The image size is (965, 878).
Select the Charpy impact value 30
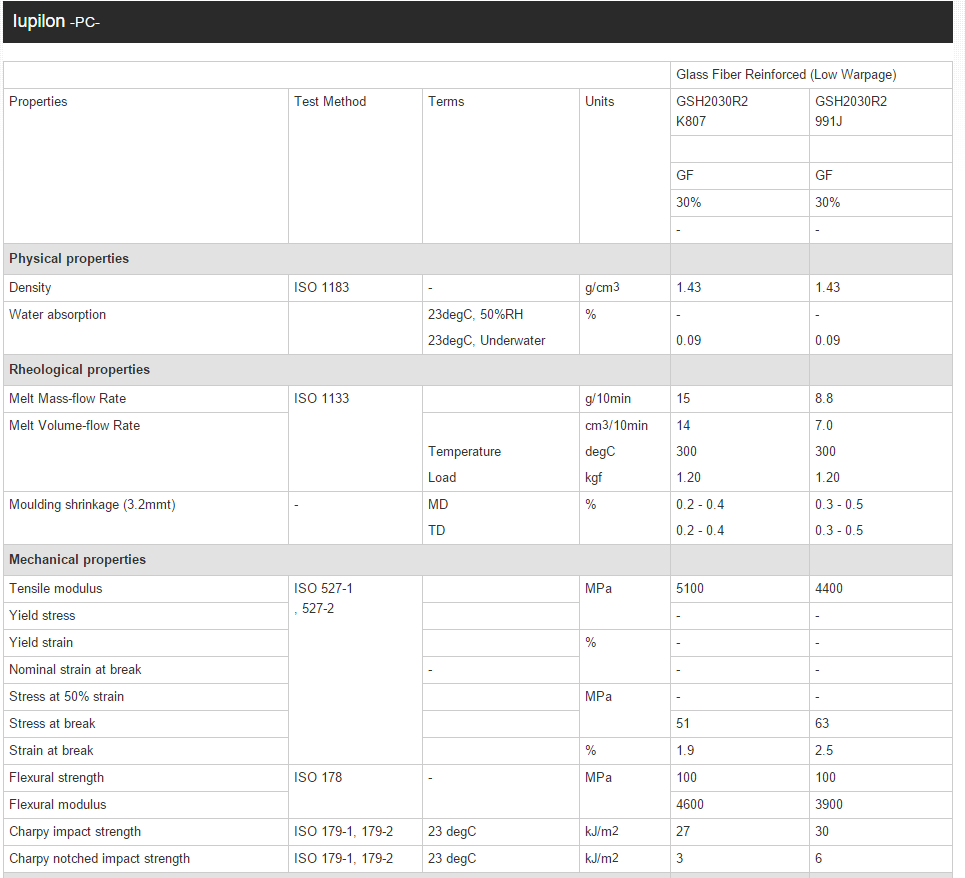(822, 831)
